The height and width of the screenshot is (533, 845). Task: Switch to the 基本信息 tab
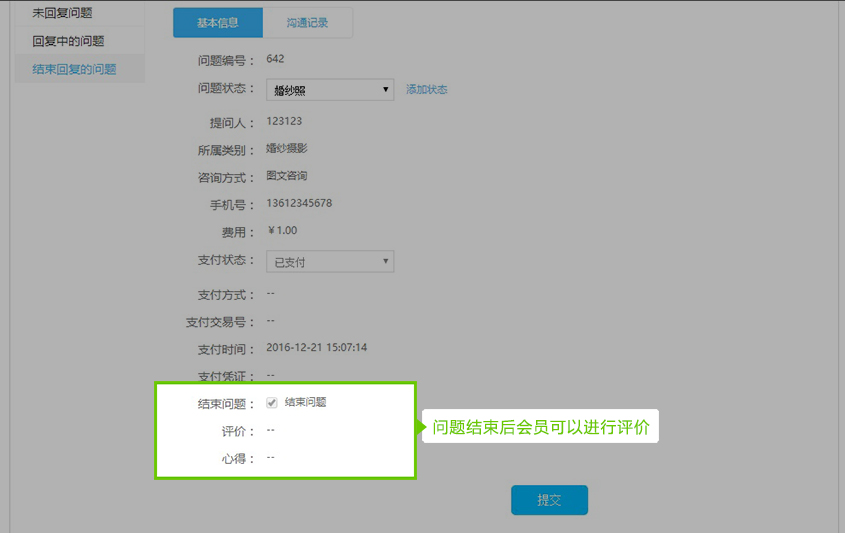tap(217, 23)
